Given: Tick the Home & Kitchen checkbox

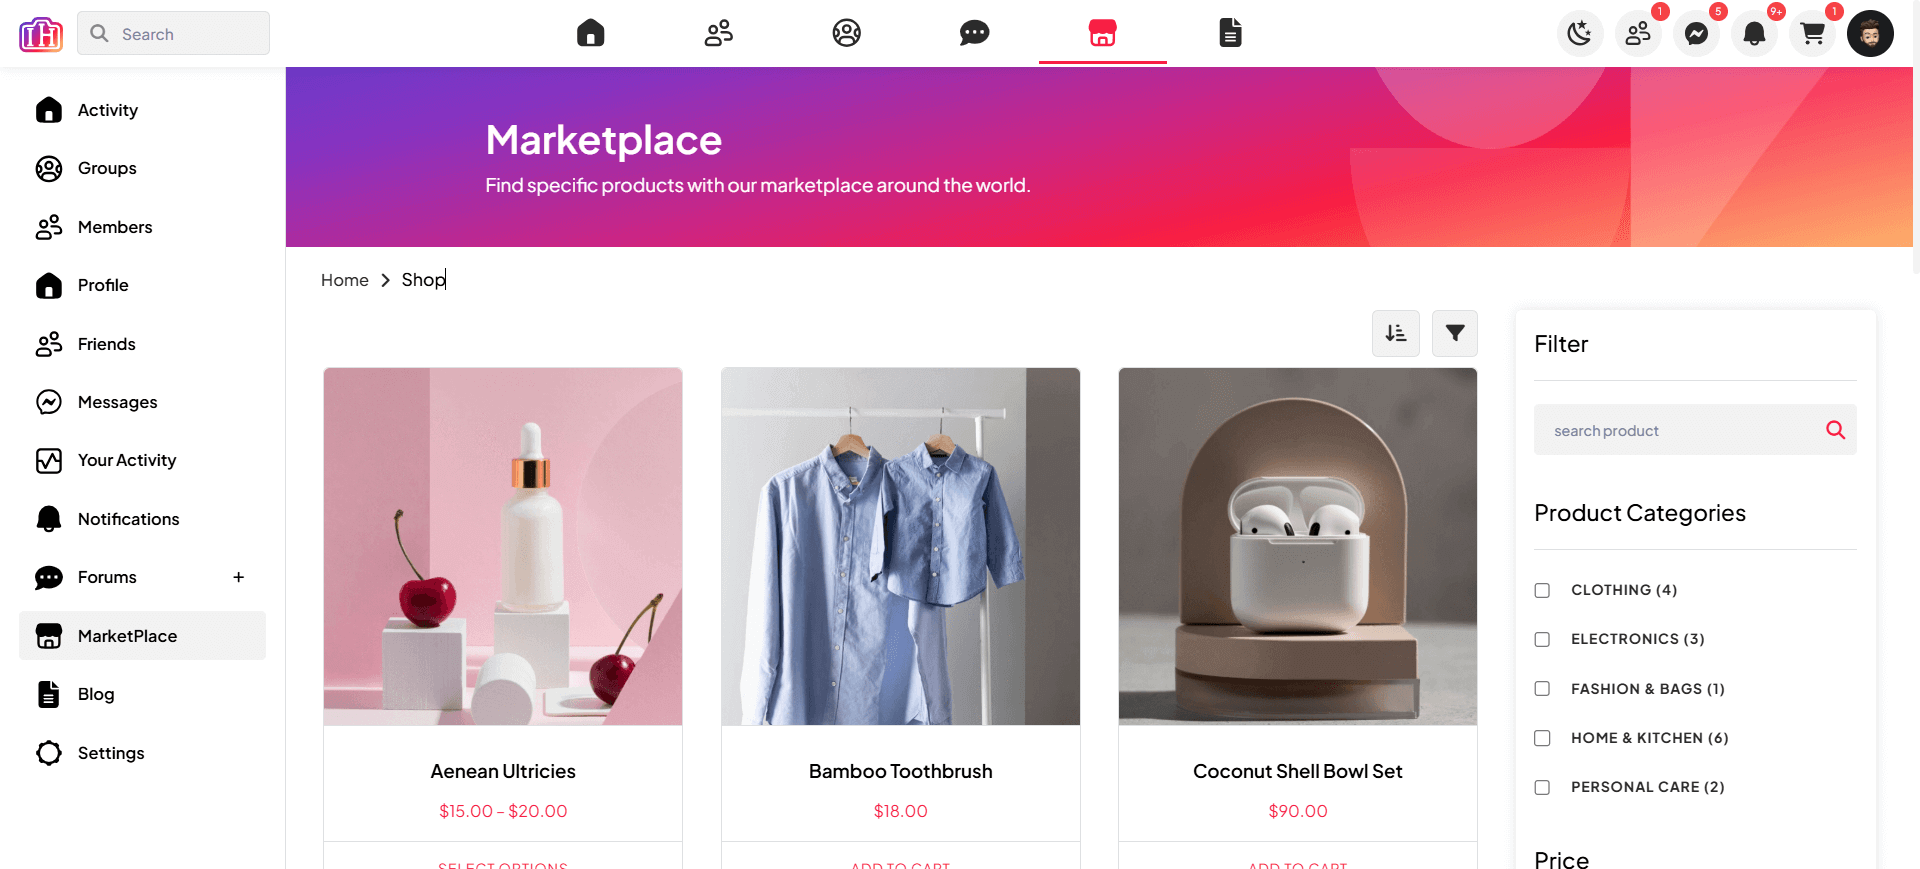Looking at the screenshot, I should pyautogui.click(x=1542, y=738).
